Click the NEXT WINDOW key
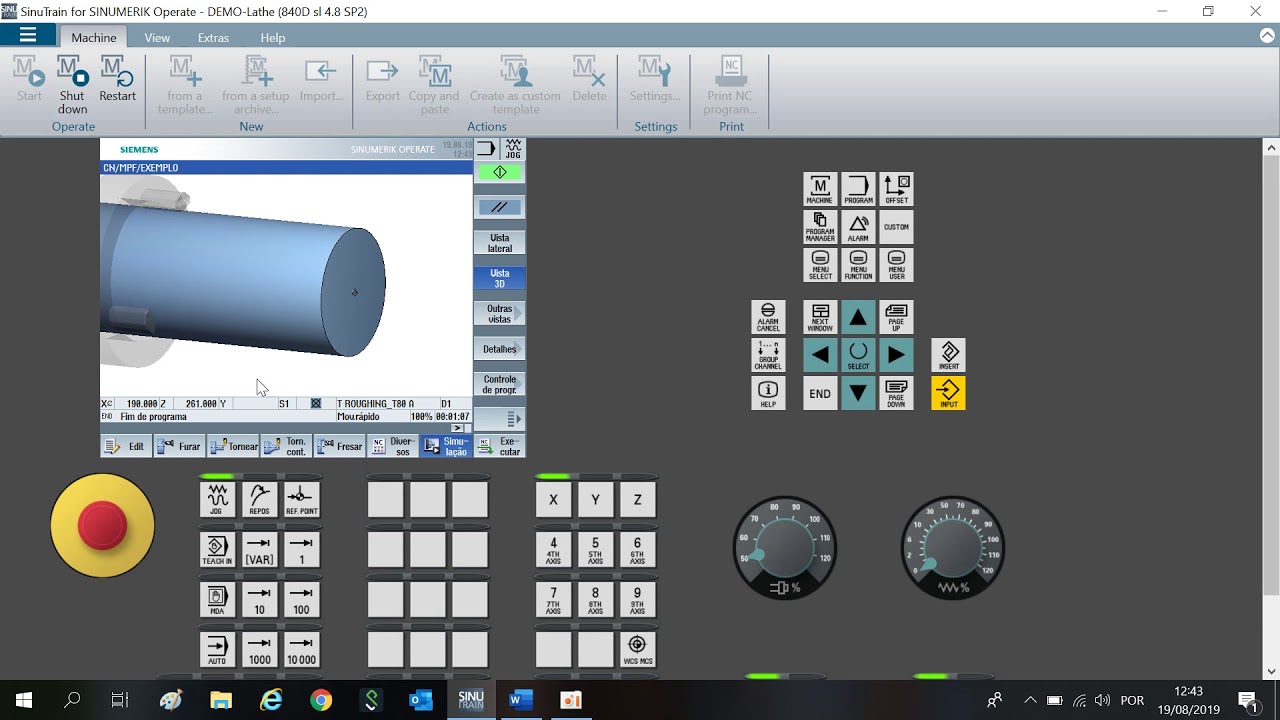The width and height of the screenshot is (1280, 720). pyautogui.click(x=820, y=317)
